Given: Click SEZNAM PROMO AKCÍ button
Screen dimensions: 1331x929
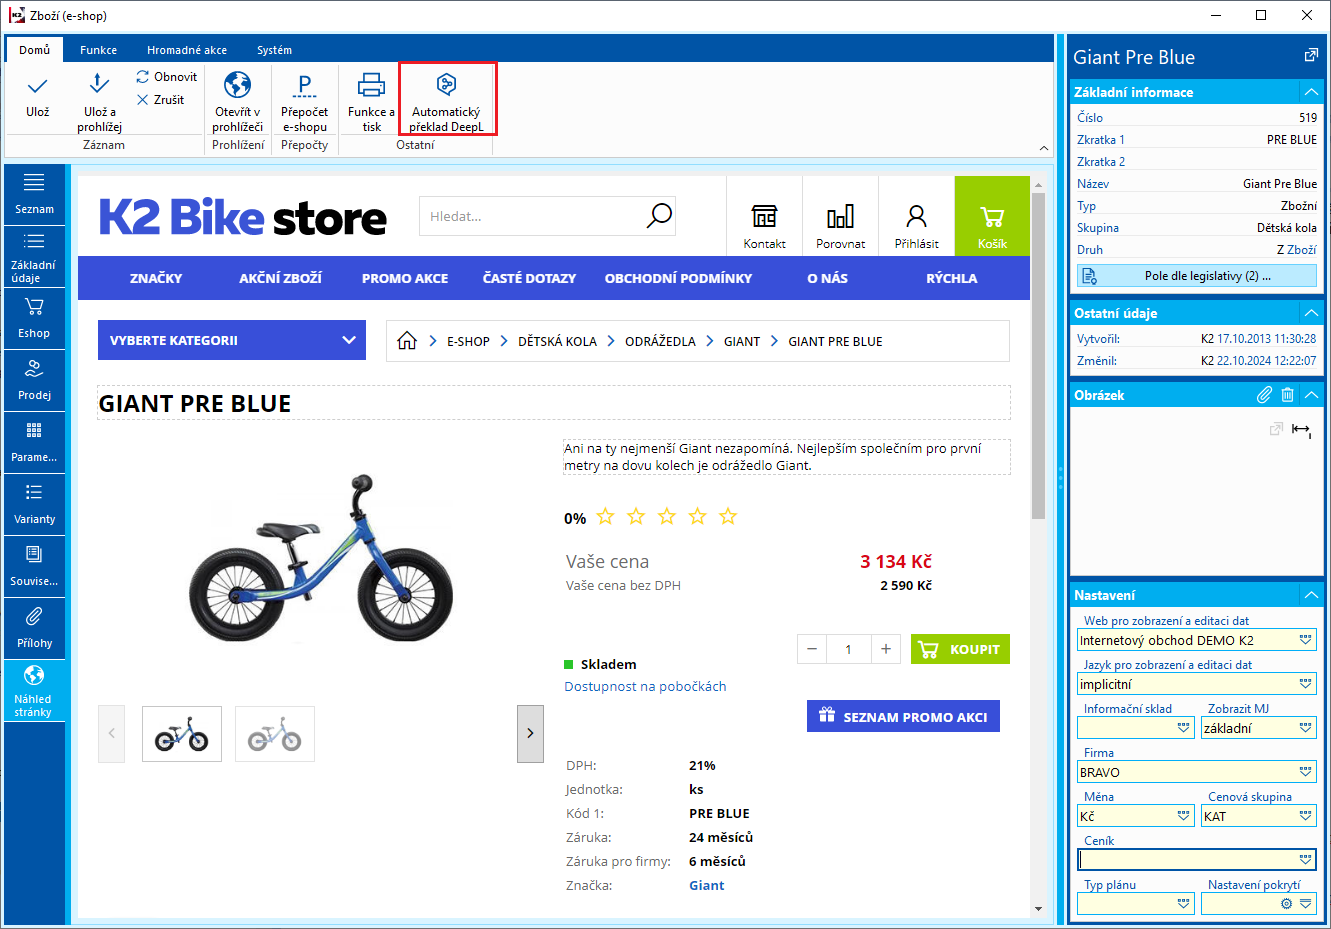Looking at the screenshot, I should tap(903, 716).
